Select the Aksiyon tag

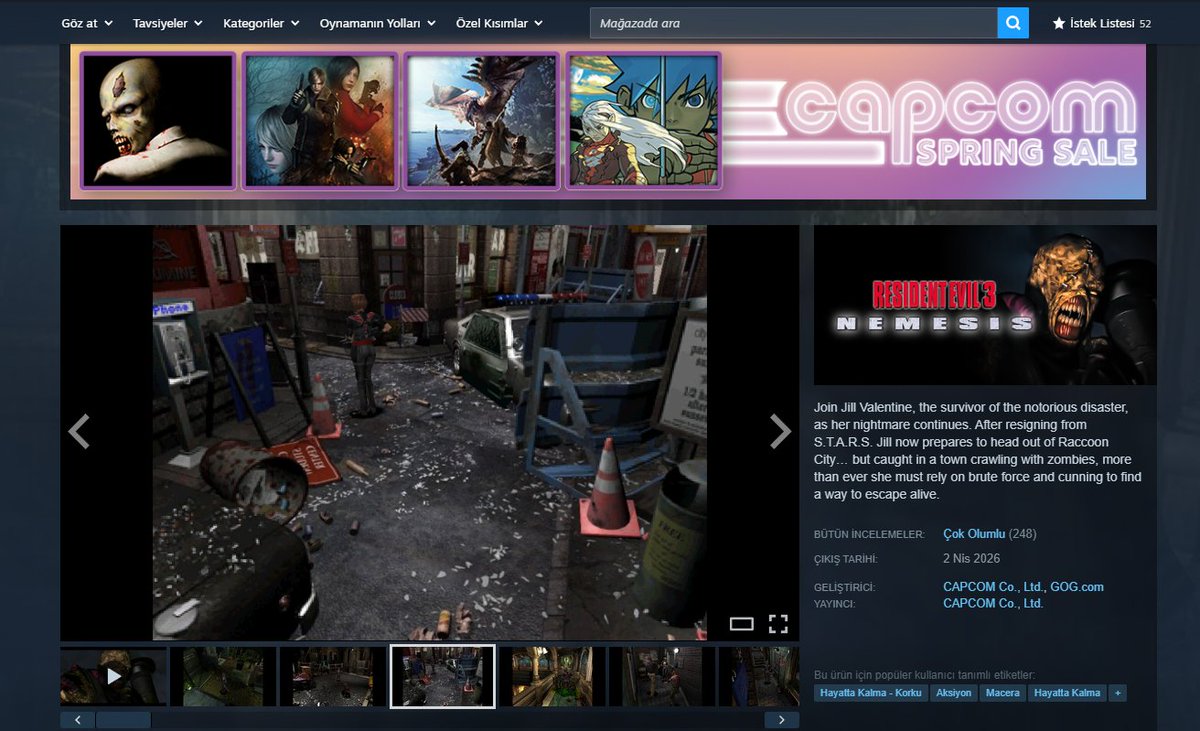[x=954, y=693]
